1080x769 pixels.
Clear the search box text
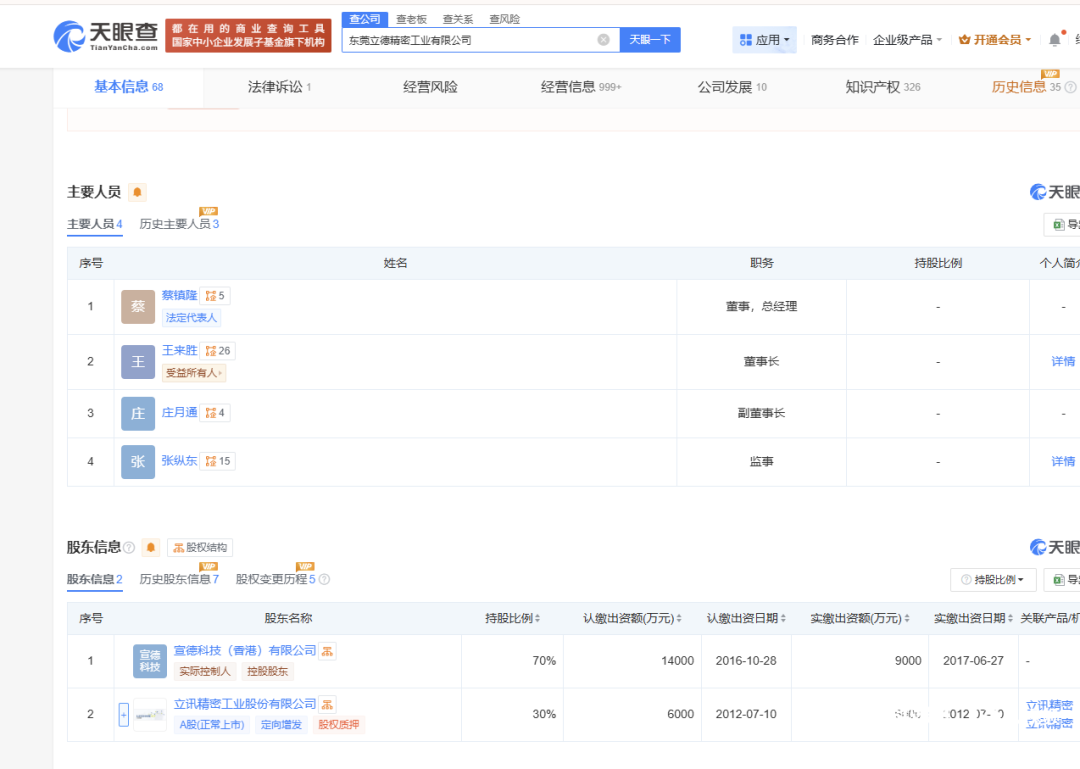(603, 40)
